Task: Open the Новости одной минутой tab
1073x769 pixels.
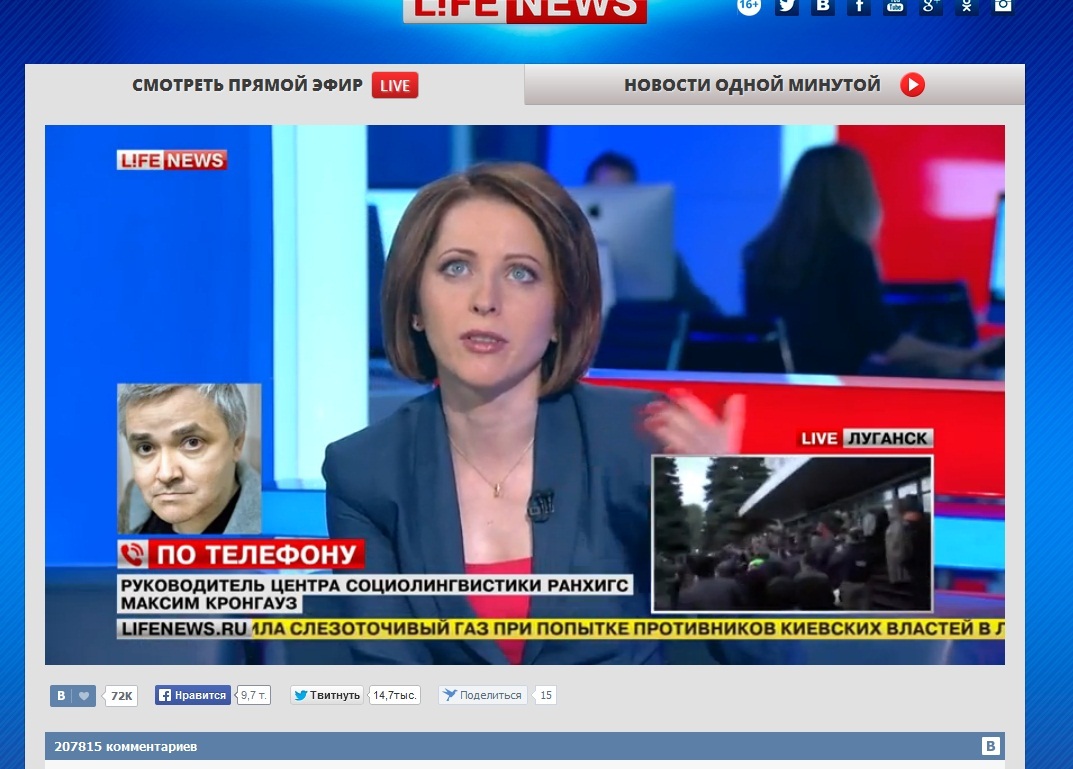Action: point(774,85)
